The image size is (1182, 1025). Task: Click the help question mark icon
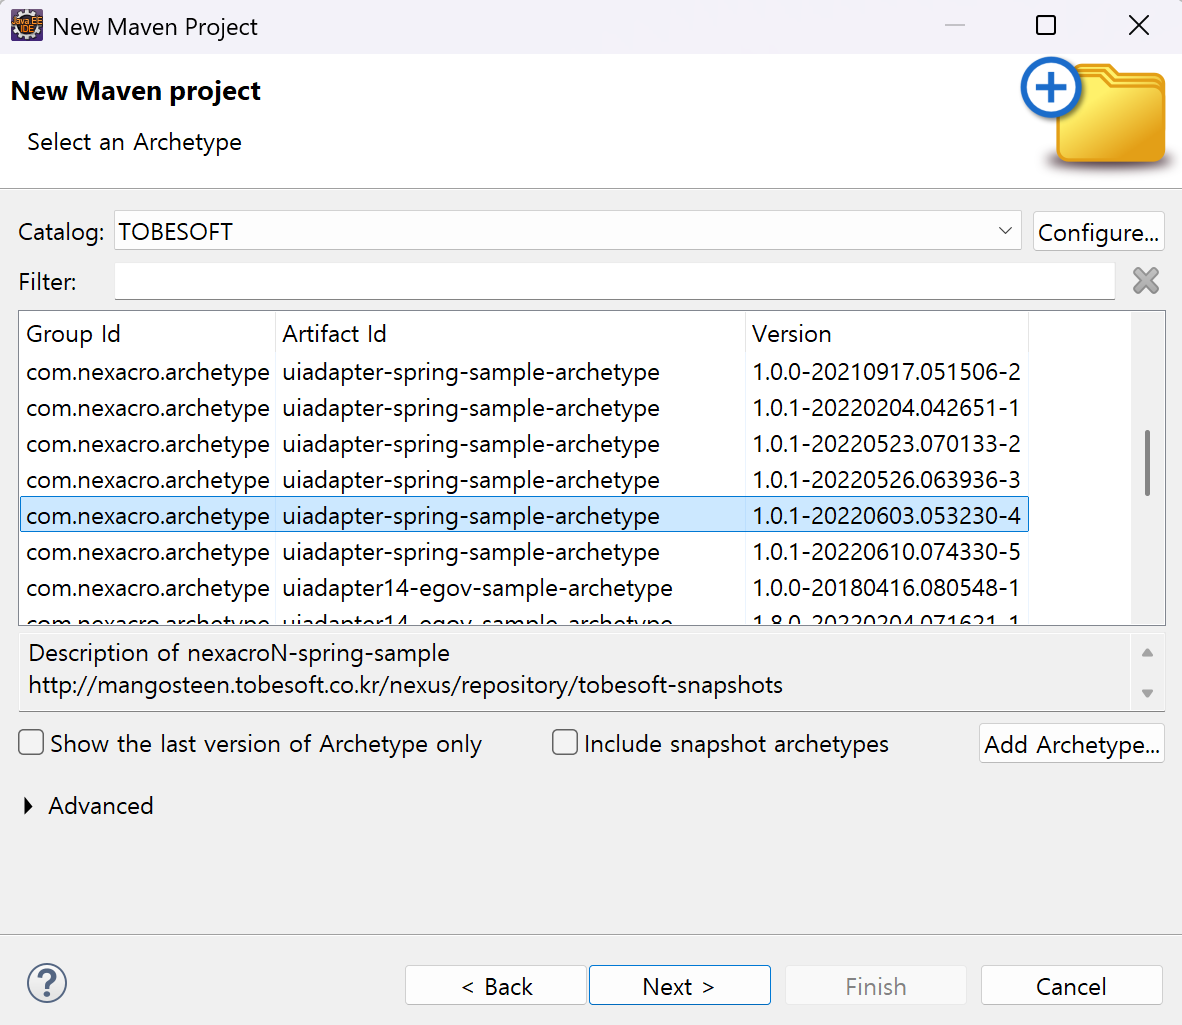click(x=47, y=984)
